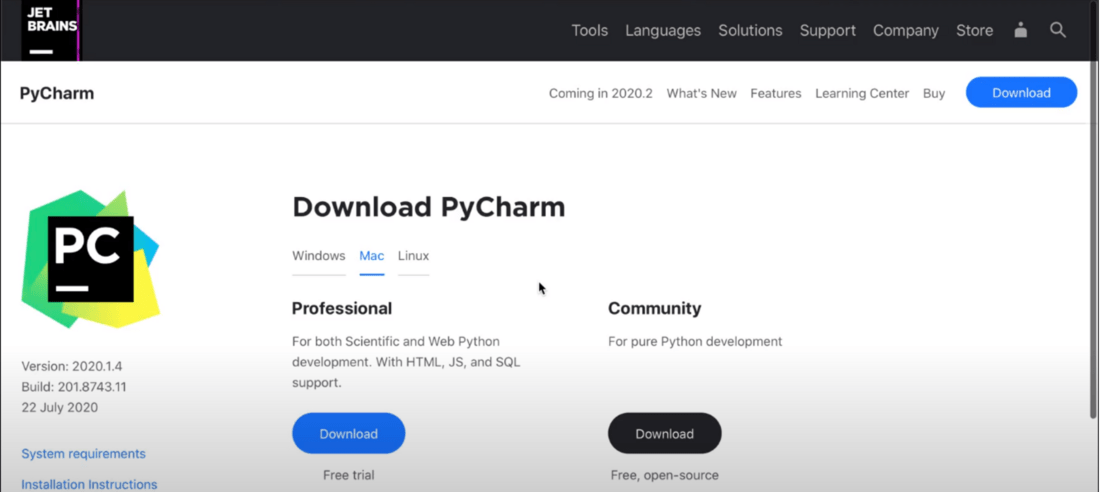Open Coming in 2020.2 page

(601, 93)
